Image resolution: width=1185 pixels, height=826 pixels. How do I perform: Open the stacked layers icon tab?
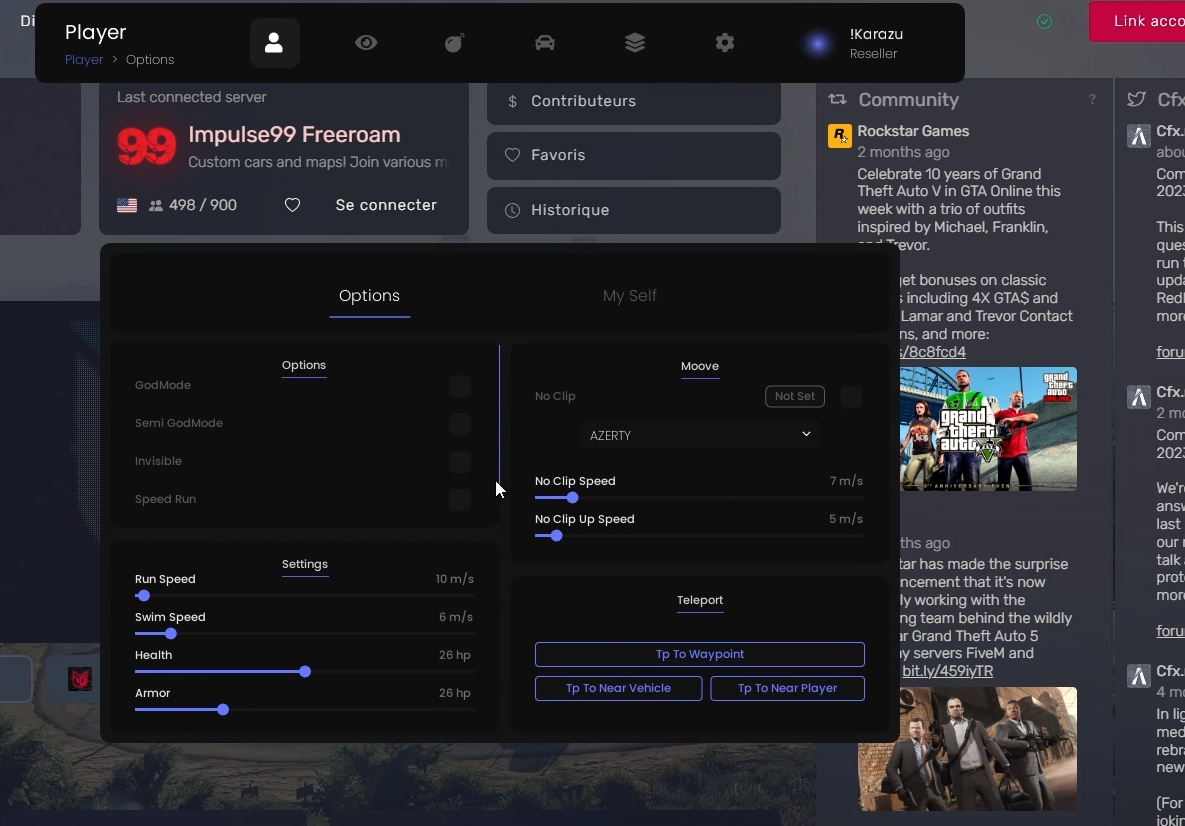point(635,43)
